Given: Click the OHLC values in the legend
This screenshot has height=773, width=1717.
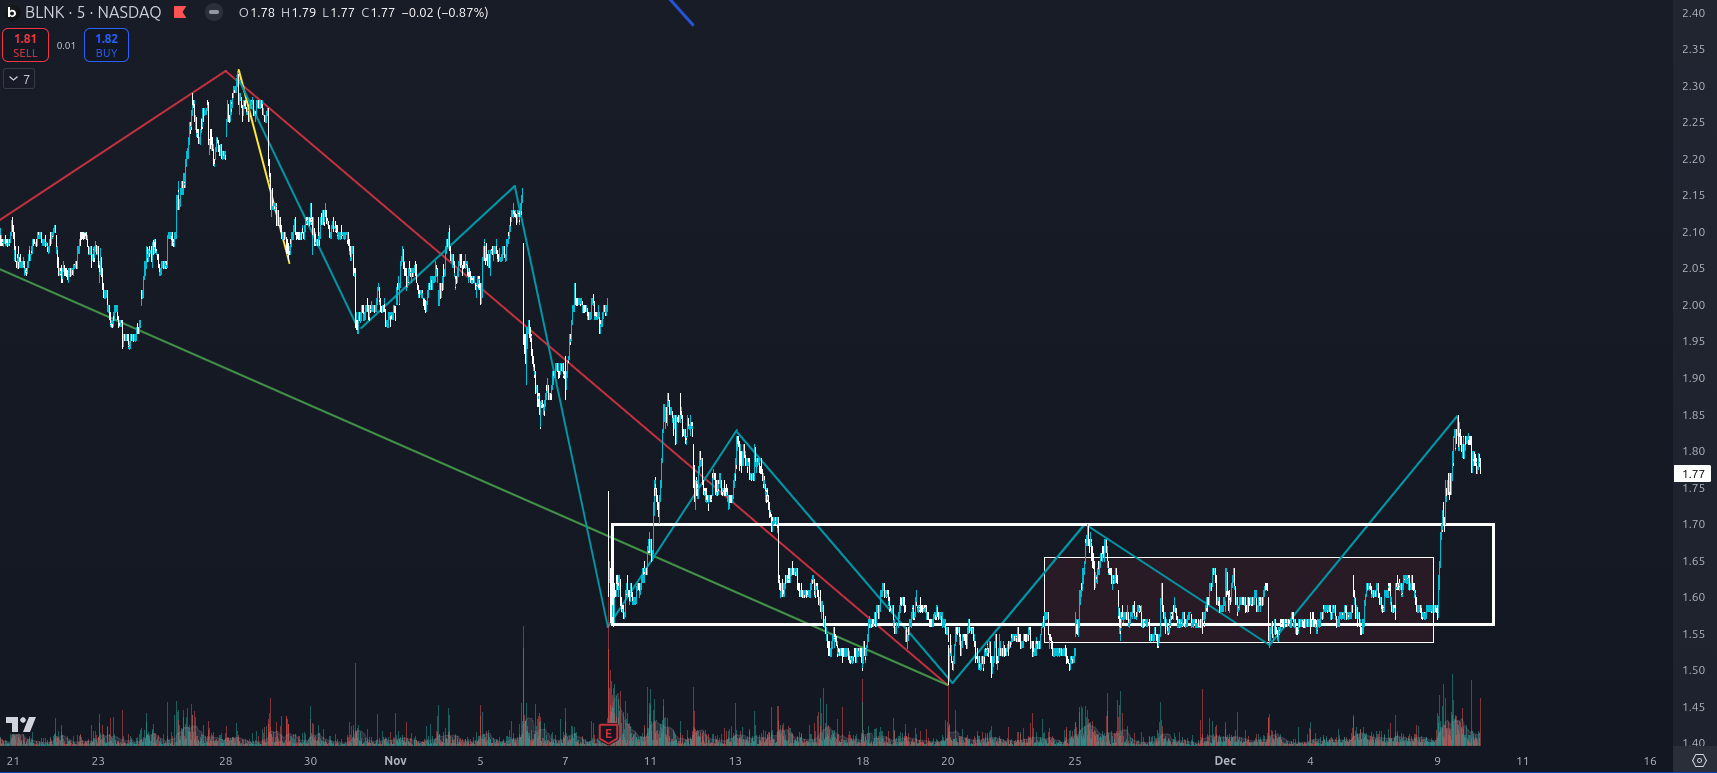Looking at the screenshot, I should point(363,13).
